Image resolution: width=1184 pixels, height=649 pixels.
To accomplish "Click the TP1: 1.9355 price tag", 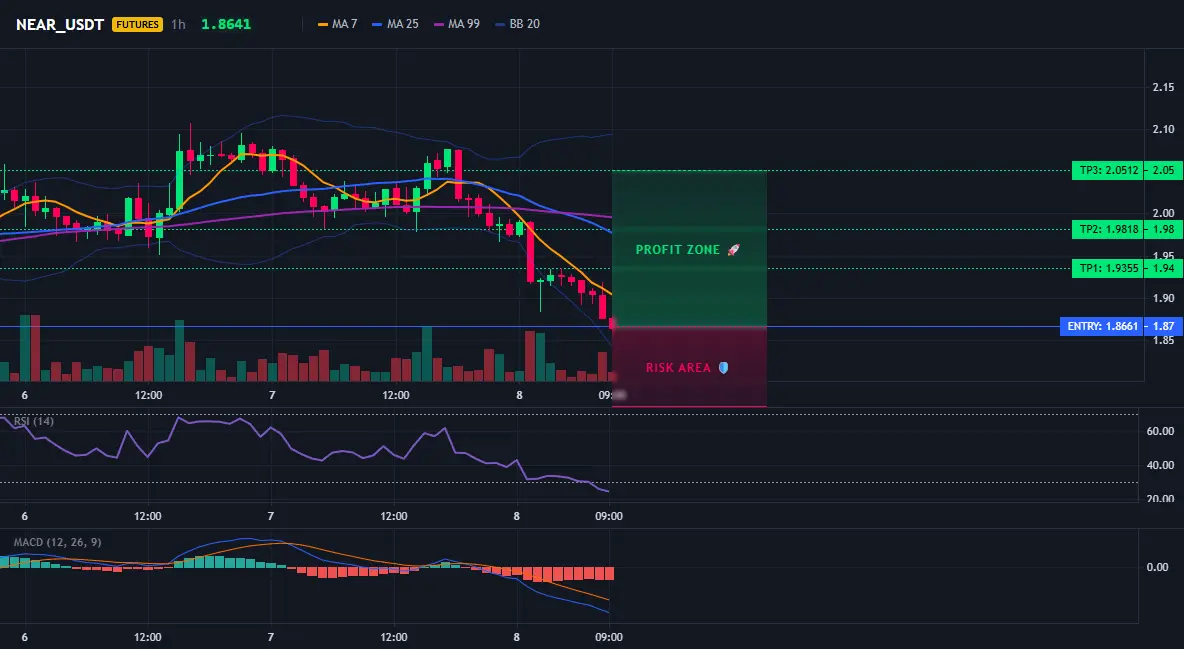I will tap(1108, 268).
